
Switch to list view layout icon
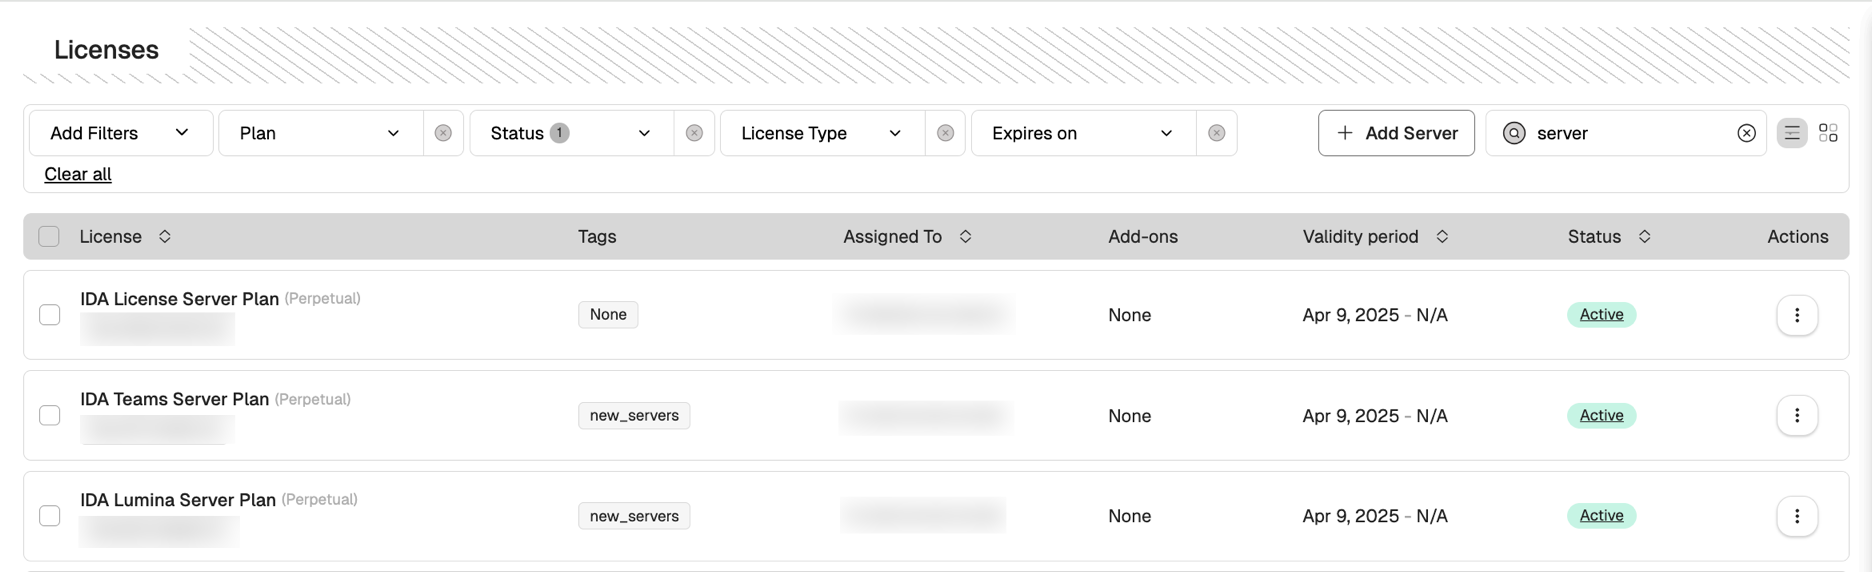click(1792, 133)
